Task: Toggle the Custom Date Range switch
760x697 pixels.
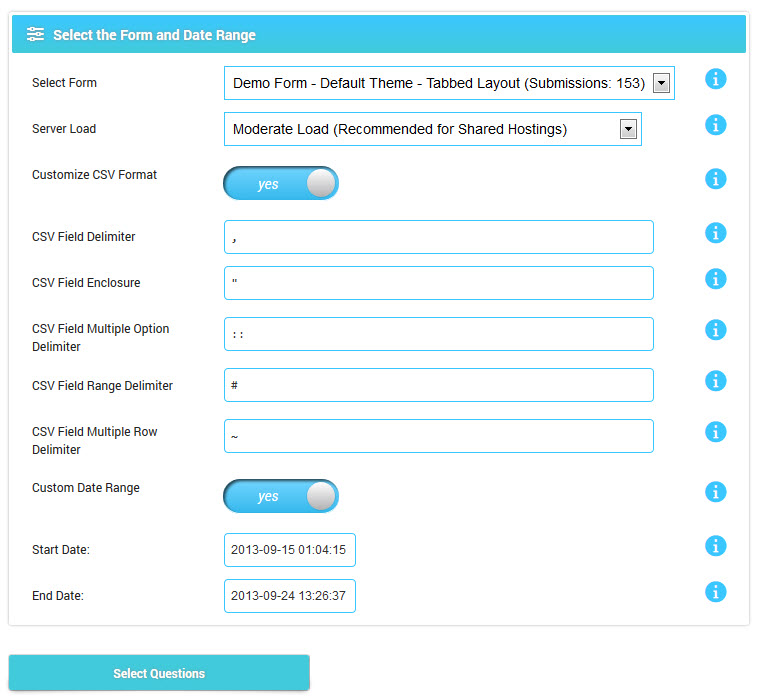Action: (281, 496)
